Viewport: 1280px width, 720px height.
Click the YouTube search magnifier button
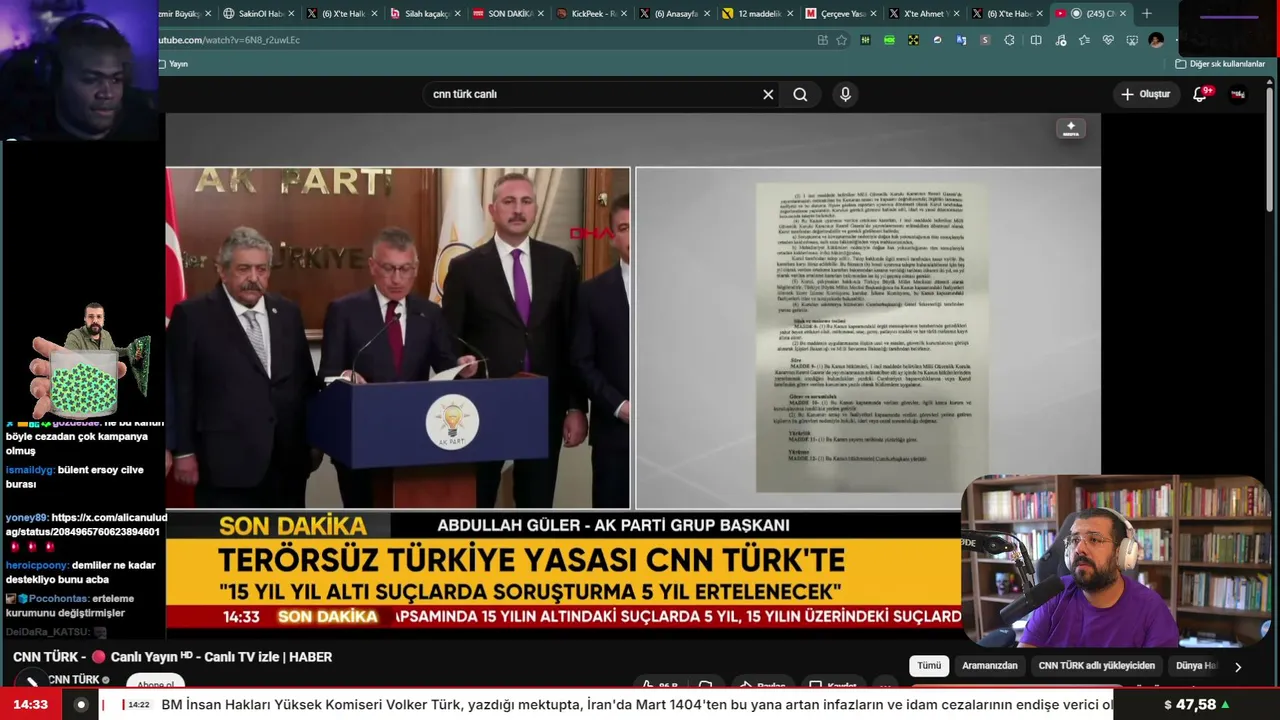(x=800, y=94)
